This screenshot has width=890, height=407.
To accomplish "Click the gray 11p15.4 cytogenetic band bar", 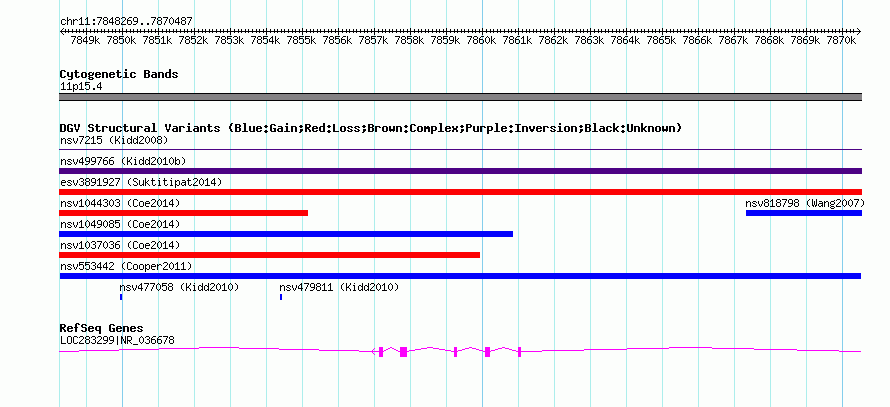I will pos(460,97).
